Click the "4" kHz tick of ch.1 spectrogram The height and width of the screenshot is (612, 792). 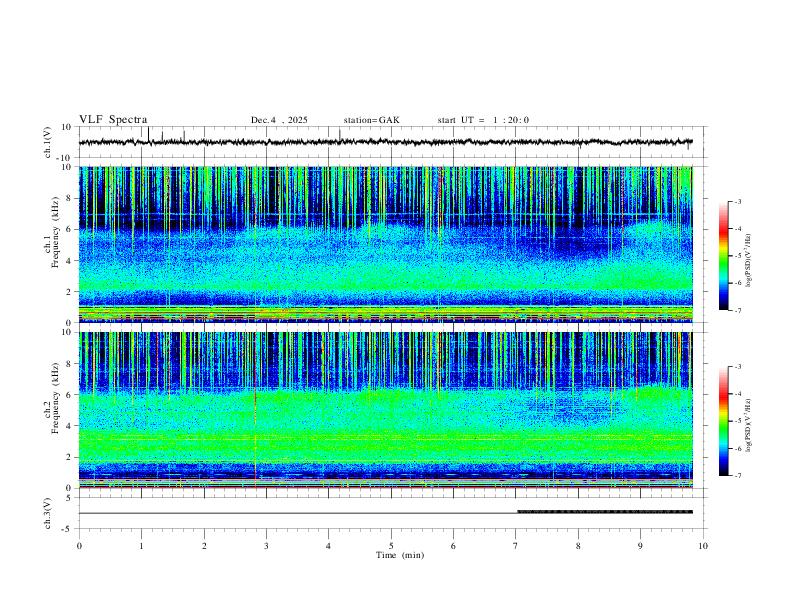(70, 261)
